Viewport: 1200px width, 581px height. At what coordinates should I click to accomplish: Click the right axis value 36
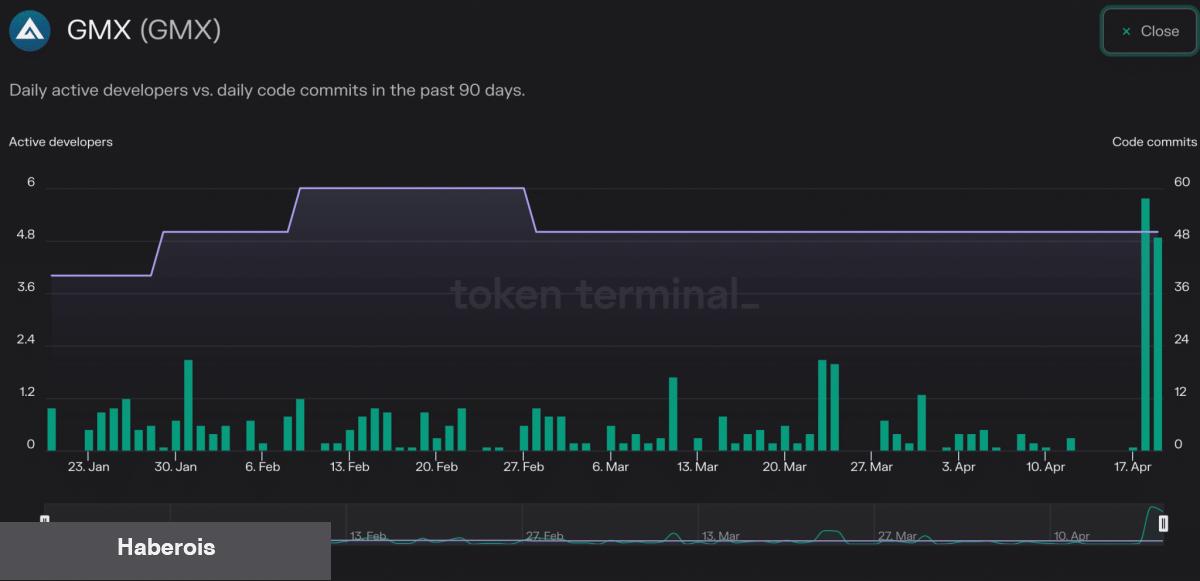tap(1182, 288)
